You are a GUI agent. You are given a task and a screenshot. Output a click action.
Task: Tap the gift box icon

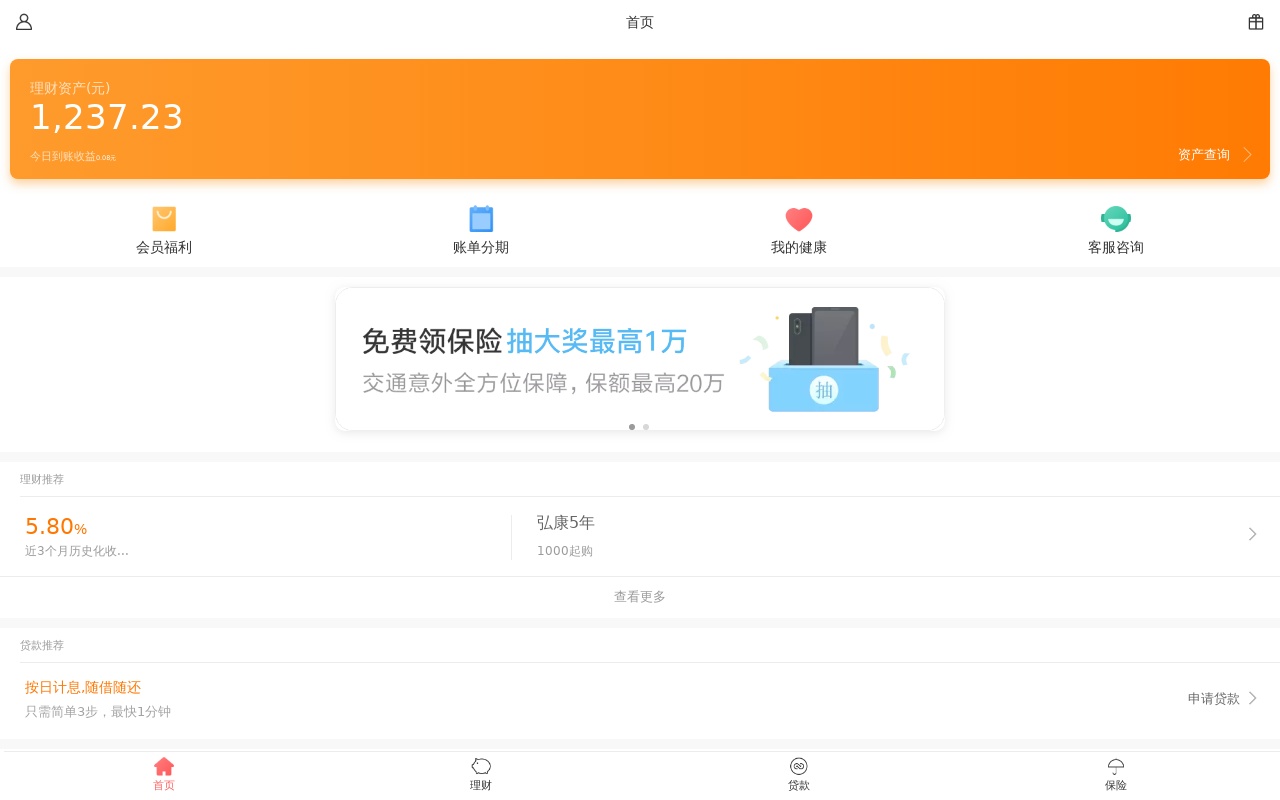point(1256,22)
